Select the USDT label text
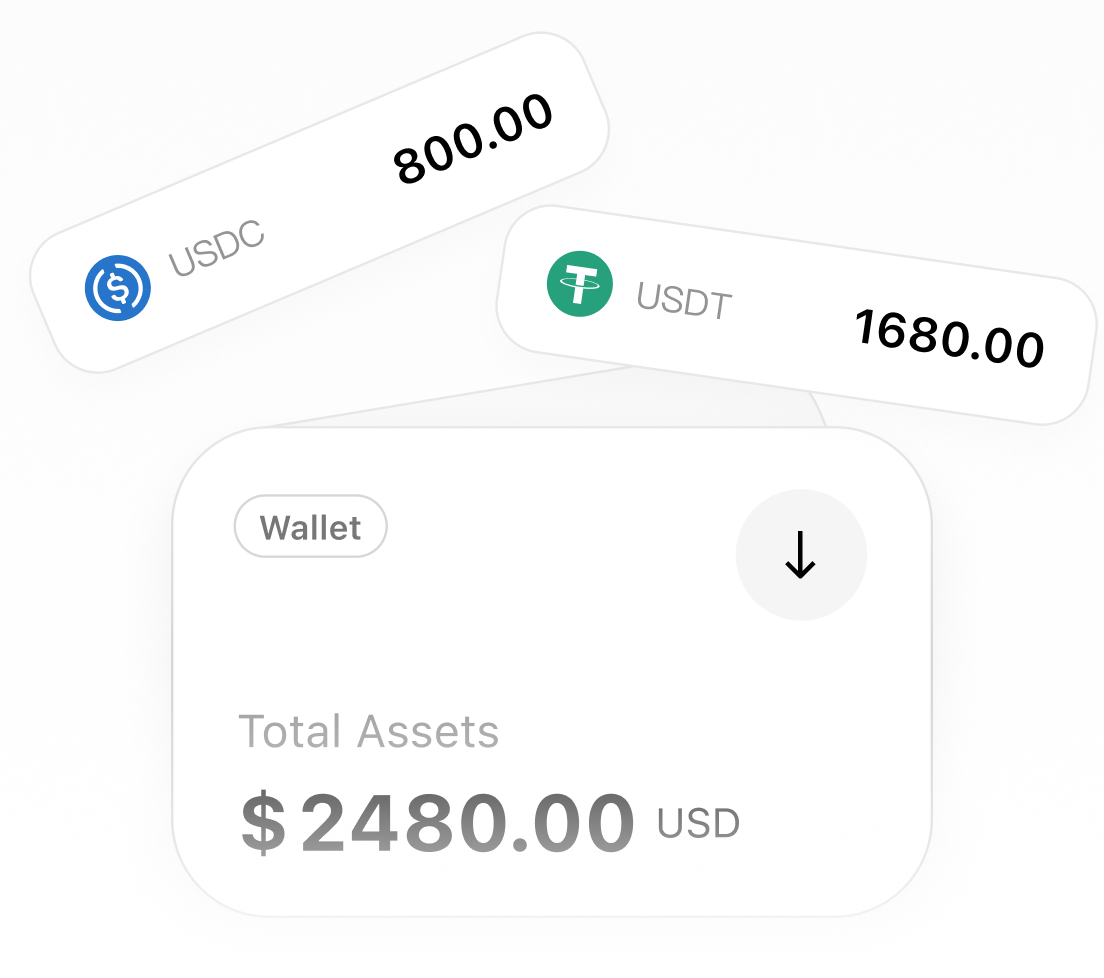The width and height of the screenshot is (1104, 978). [x=685, y=300]
